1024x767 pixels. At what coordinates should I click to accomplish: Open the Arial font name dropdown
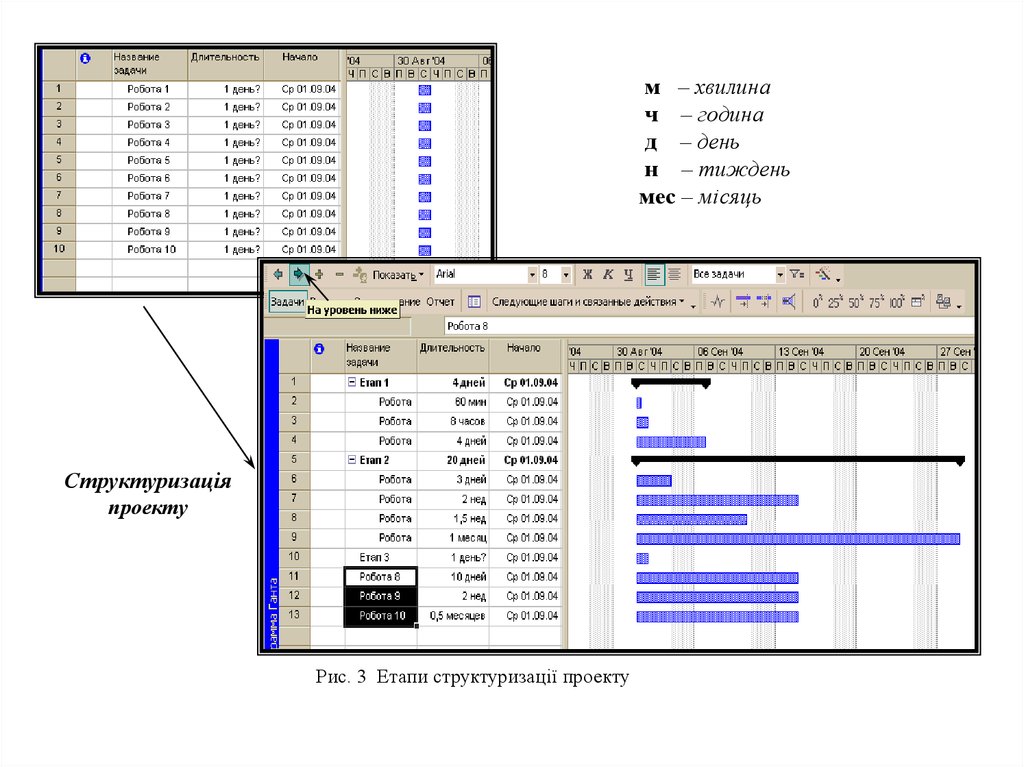pos(532,274)
